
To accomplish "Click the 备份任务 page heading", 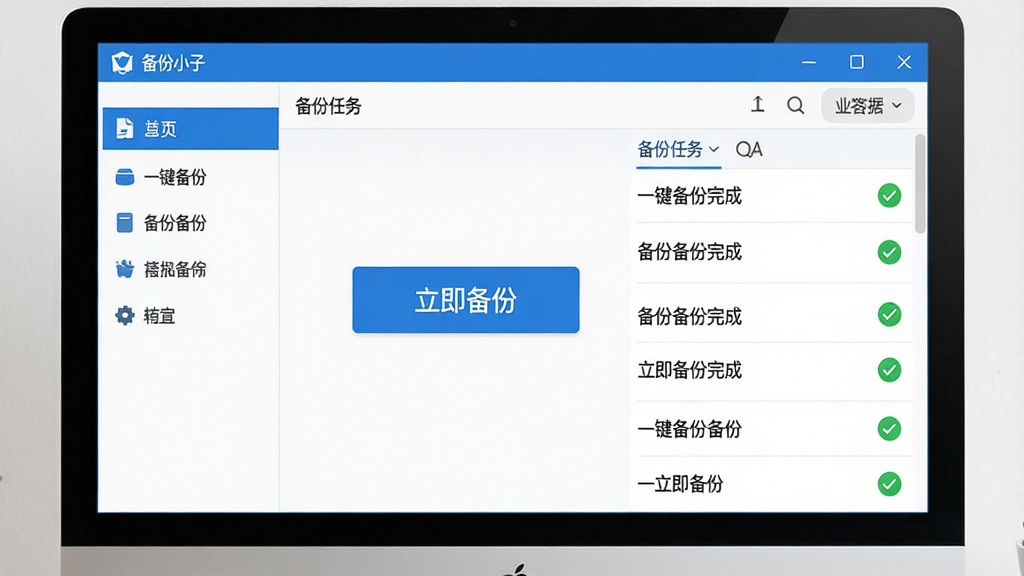I will (x=328, y=106).
